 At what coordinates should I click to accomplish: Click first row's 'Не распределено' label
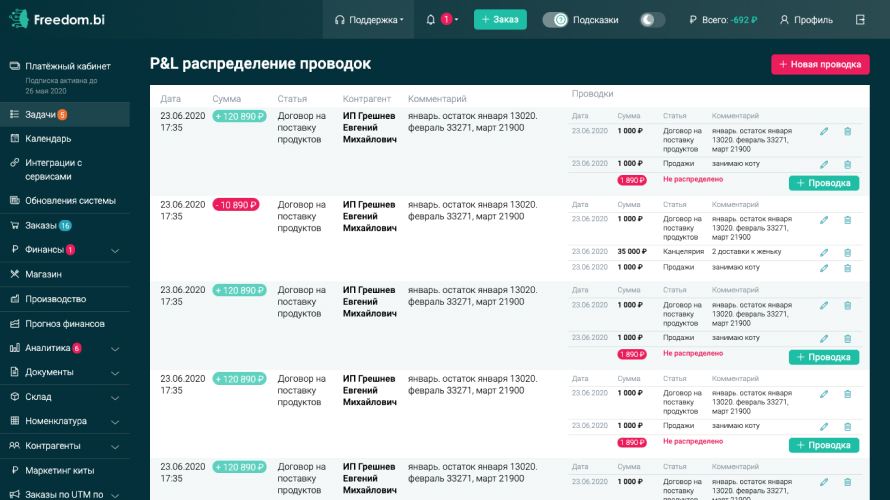[x=693, y=179]
